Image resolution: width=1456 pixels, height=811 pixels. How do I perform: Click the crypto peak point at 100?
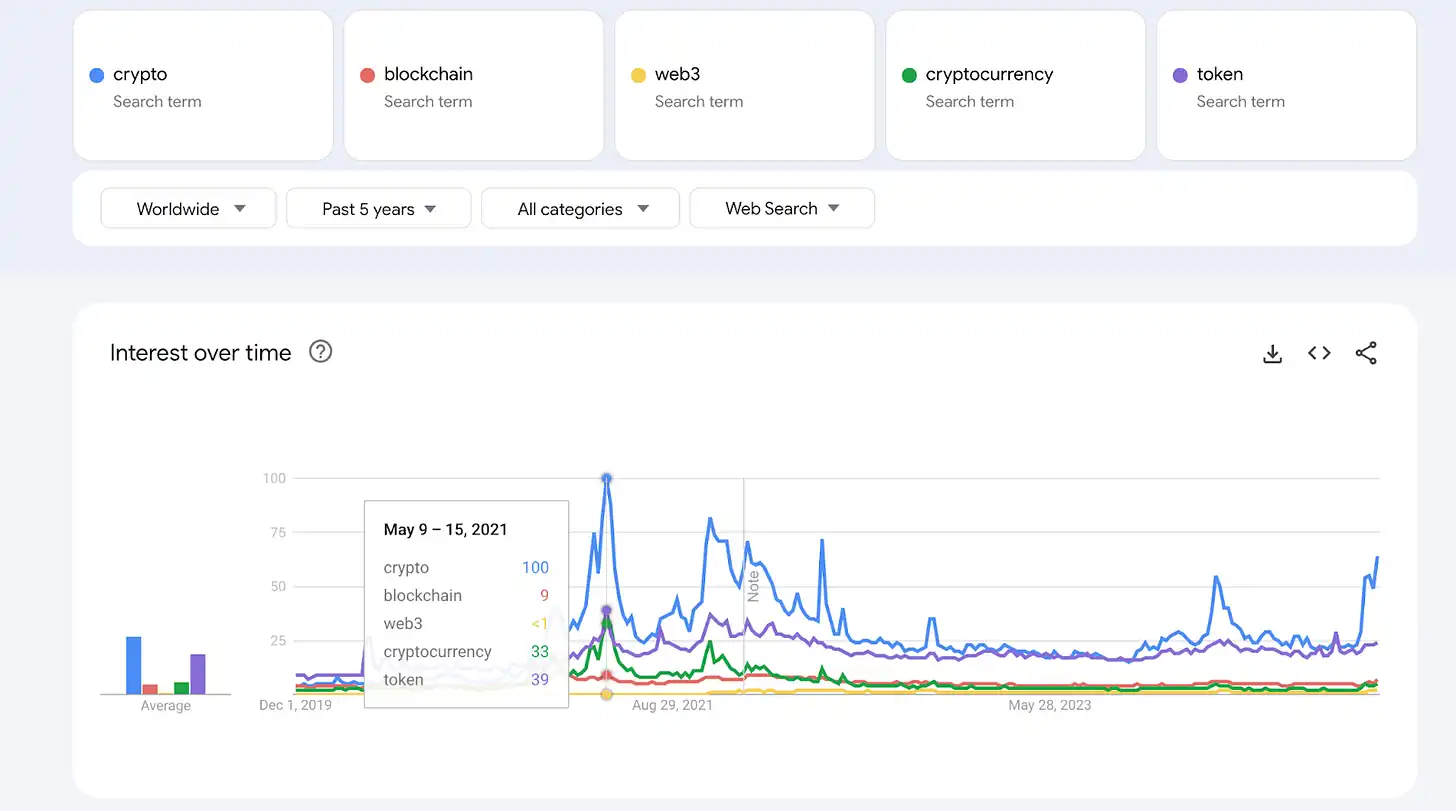[x=606, y=479]
